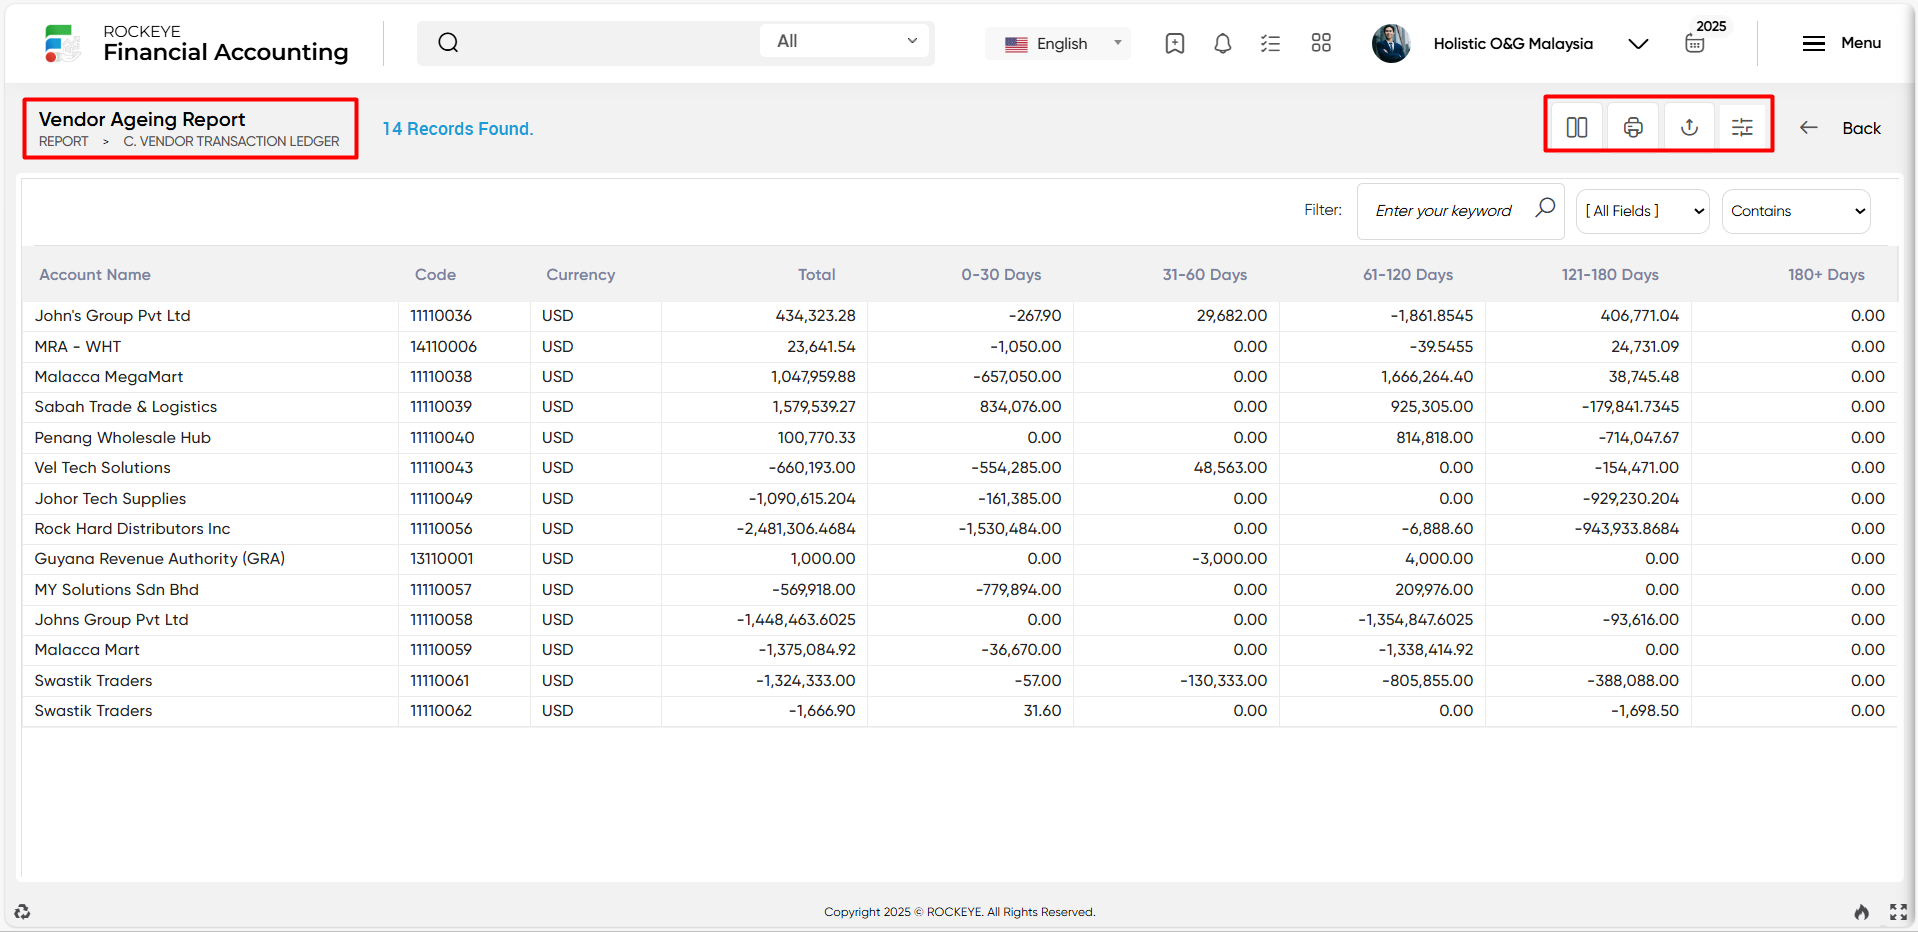Sort by 0-30 Days column header
Viewport: 1918px width, 932px height.
[x=1001, y=274]
